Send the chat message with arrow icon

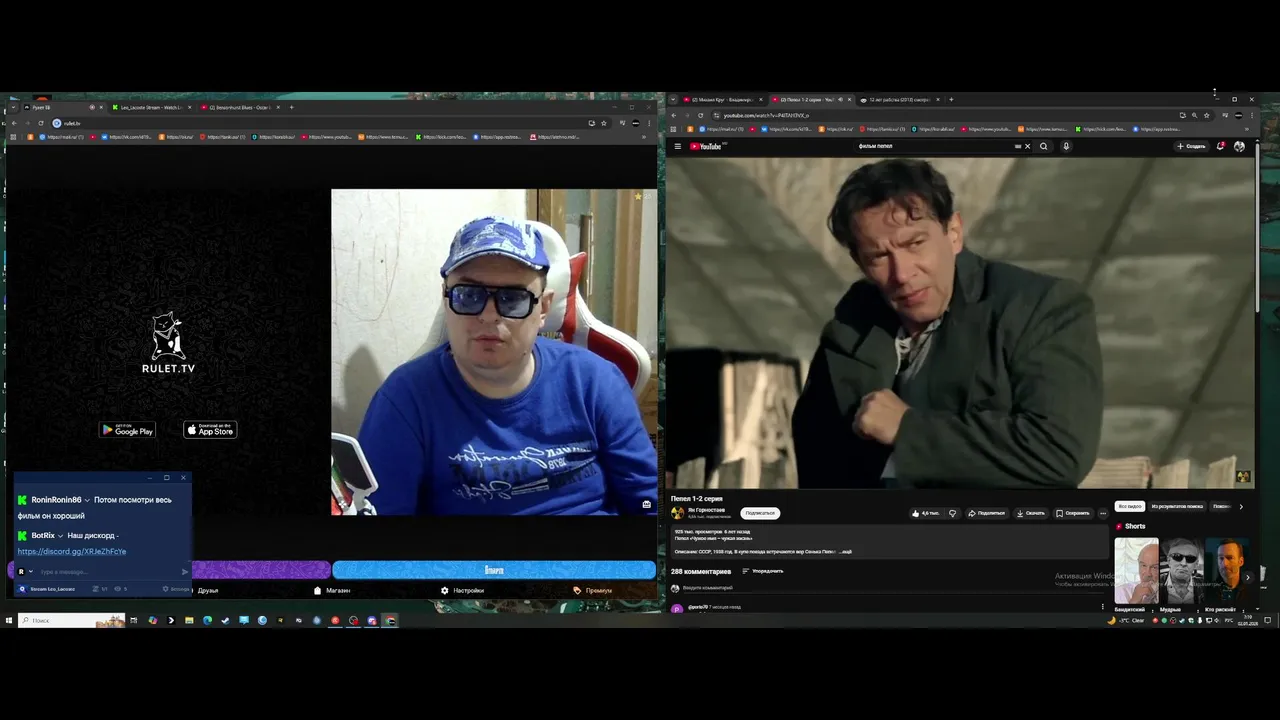(184, 572)
